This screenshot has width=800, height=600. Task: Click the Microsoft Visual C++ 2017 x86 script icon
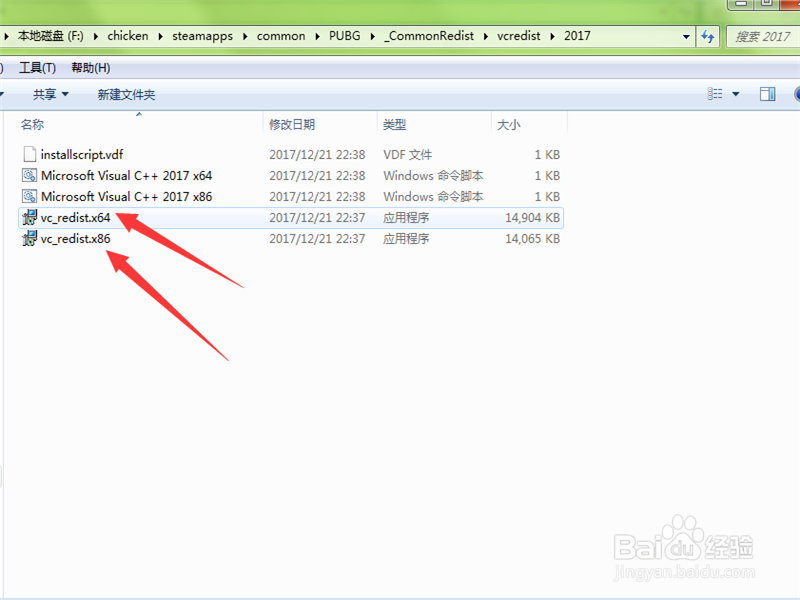coord(30,196)
